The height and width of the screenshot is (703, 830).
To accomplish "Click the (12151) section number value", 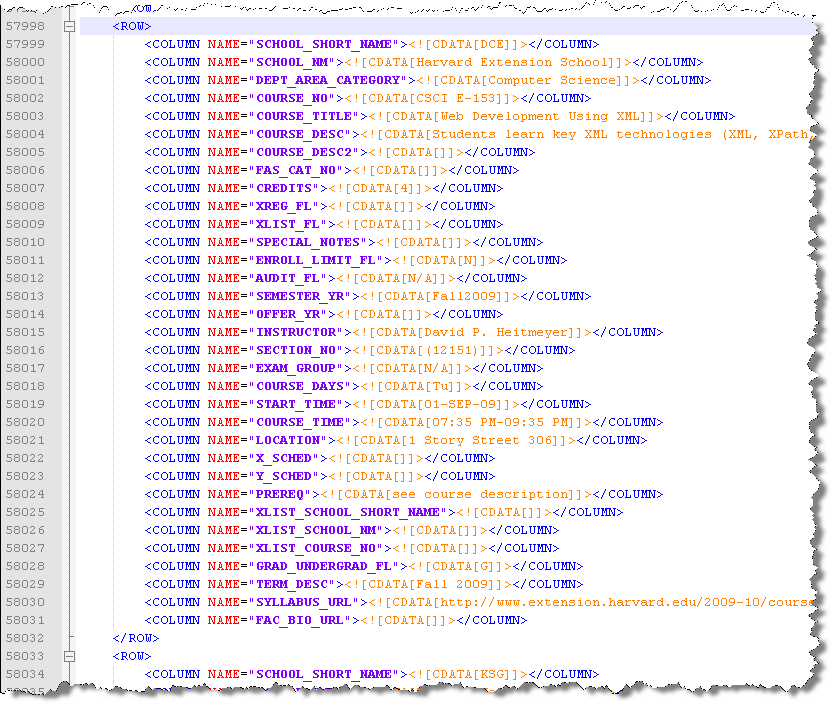I will coord(453,350).
